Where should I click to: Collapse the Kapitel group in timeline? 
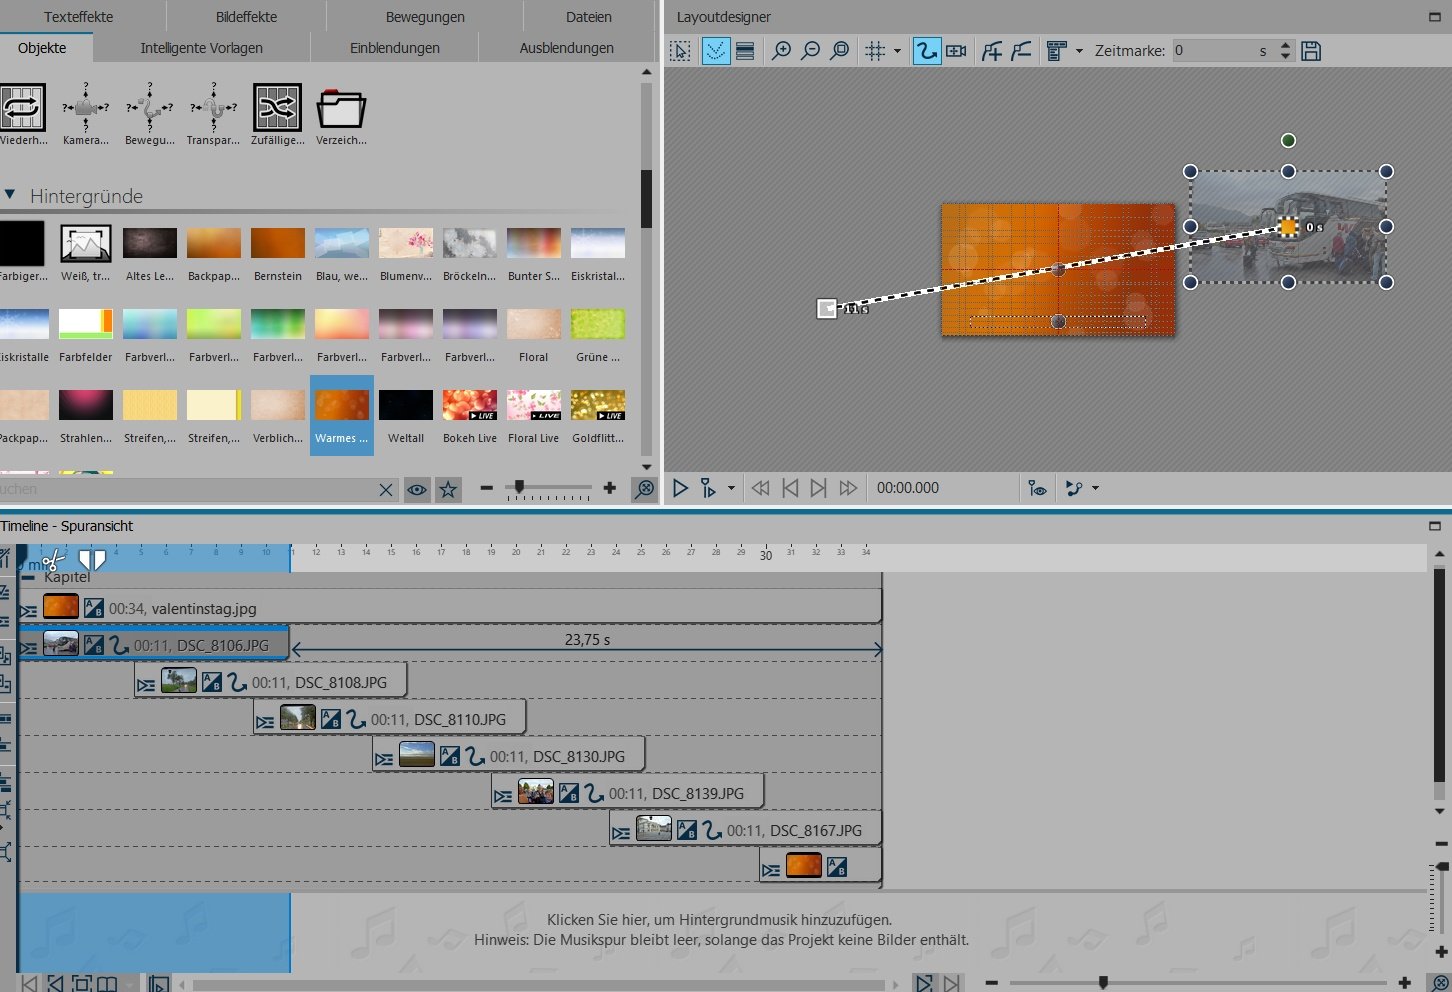[28, 578]
